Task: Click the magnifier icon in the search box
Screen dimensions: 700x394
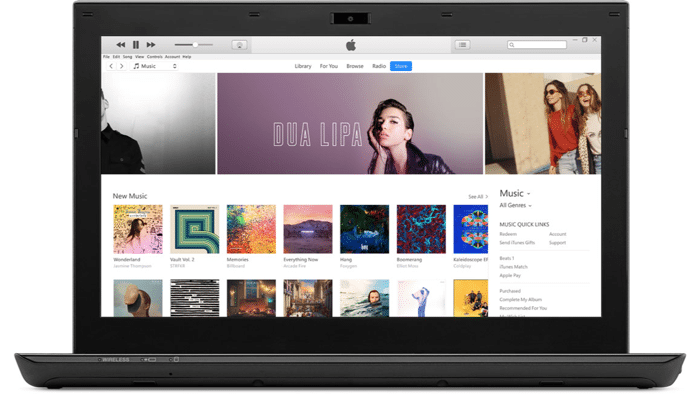Action: (x=512, y=45)
